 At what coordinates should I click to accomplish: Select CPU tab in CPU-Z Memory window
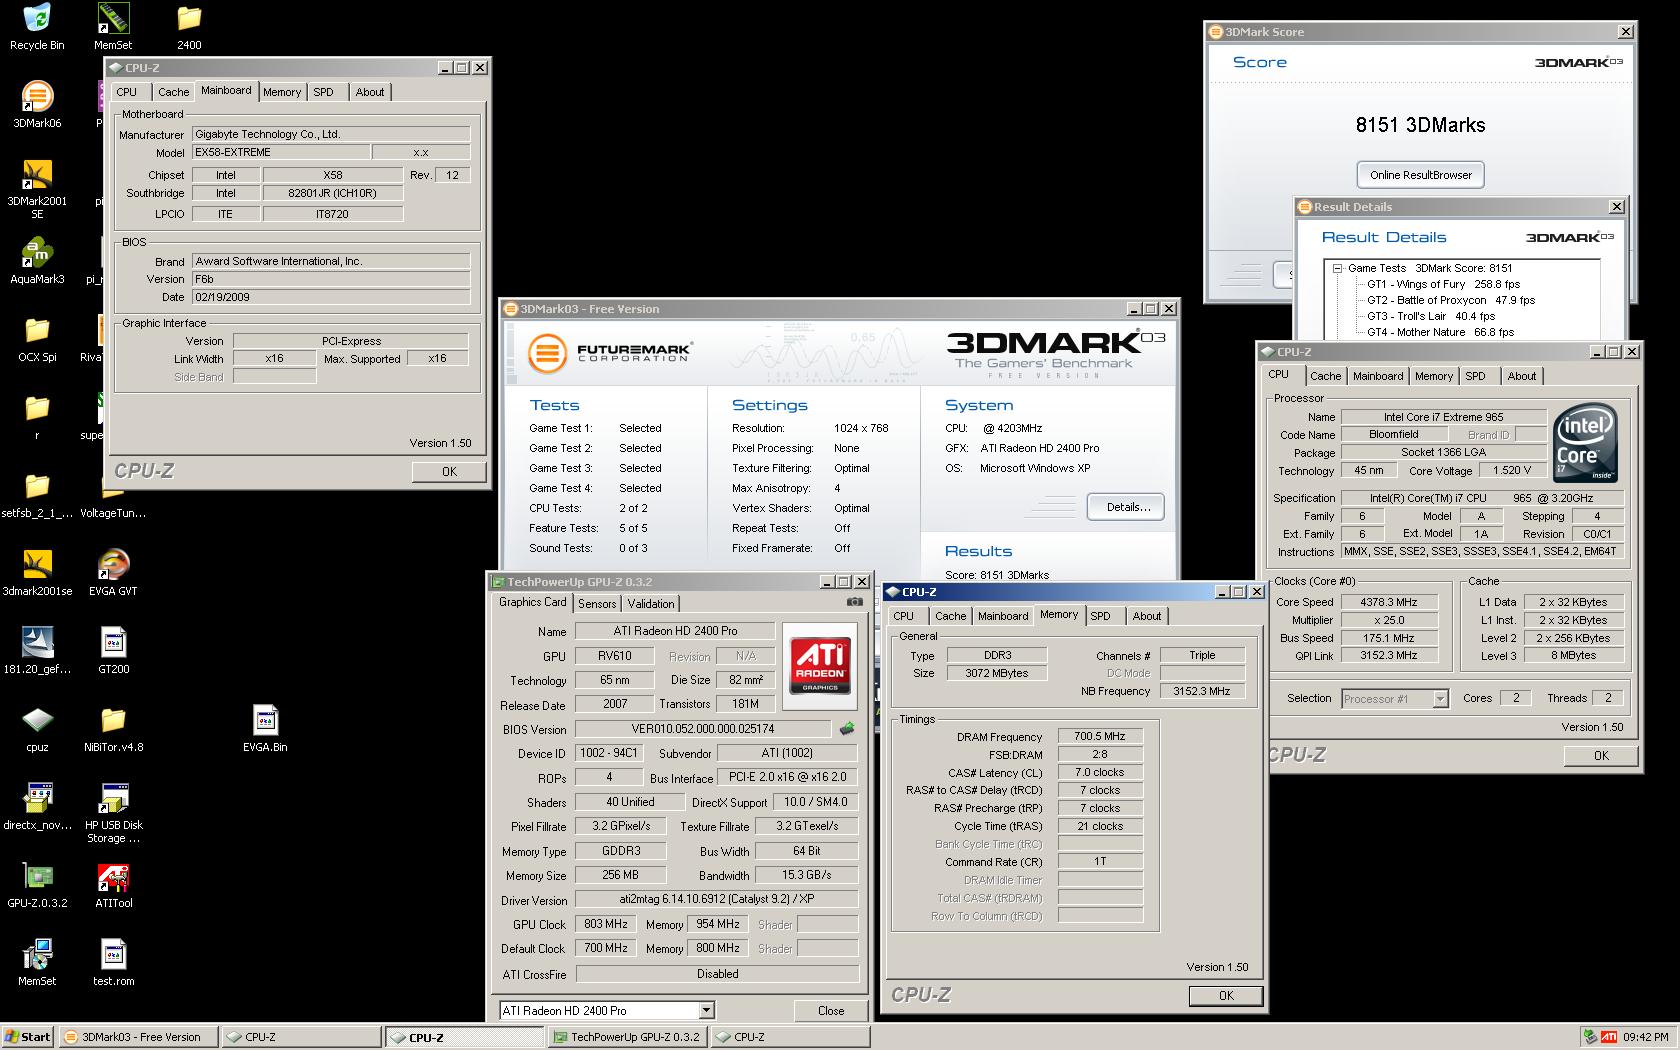pyautogui.click(x=904, y=616)
